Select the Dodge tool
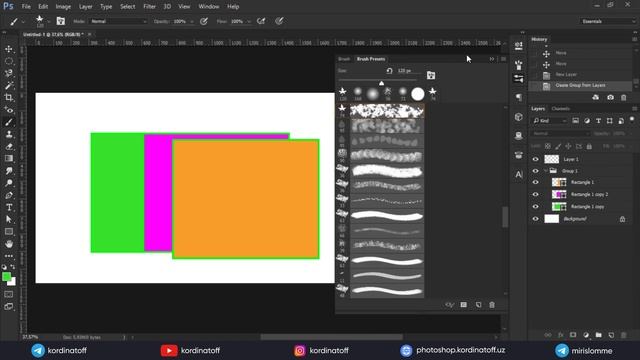 pos(9,183)
